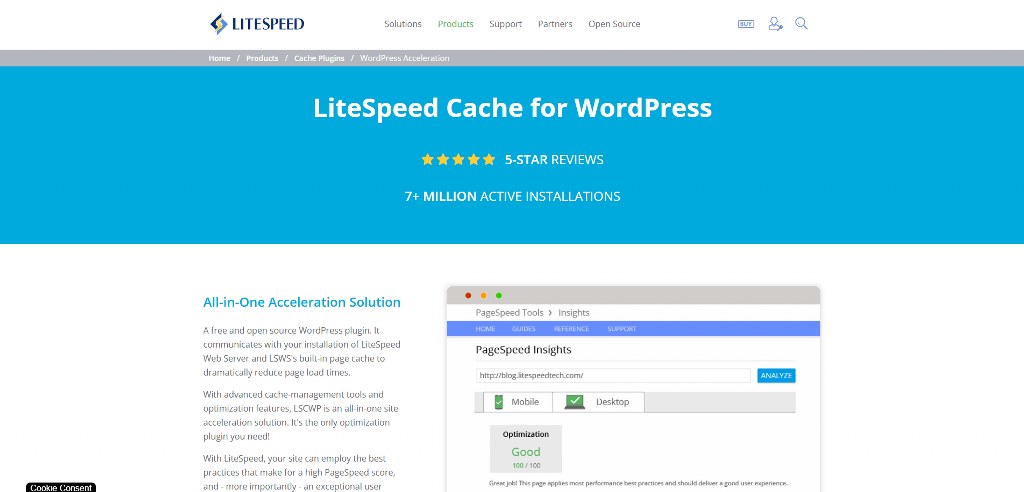Click the red window dot
The image size is (1024, 492).
[468, 296]
